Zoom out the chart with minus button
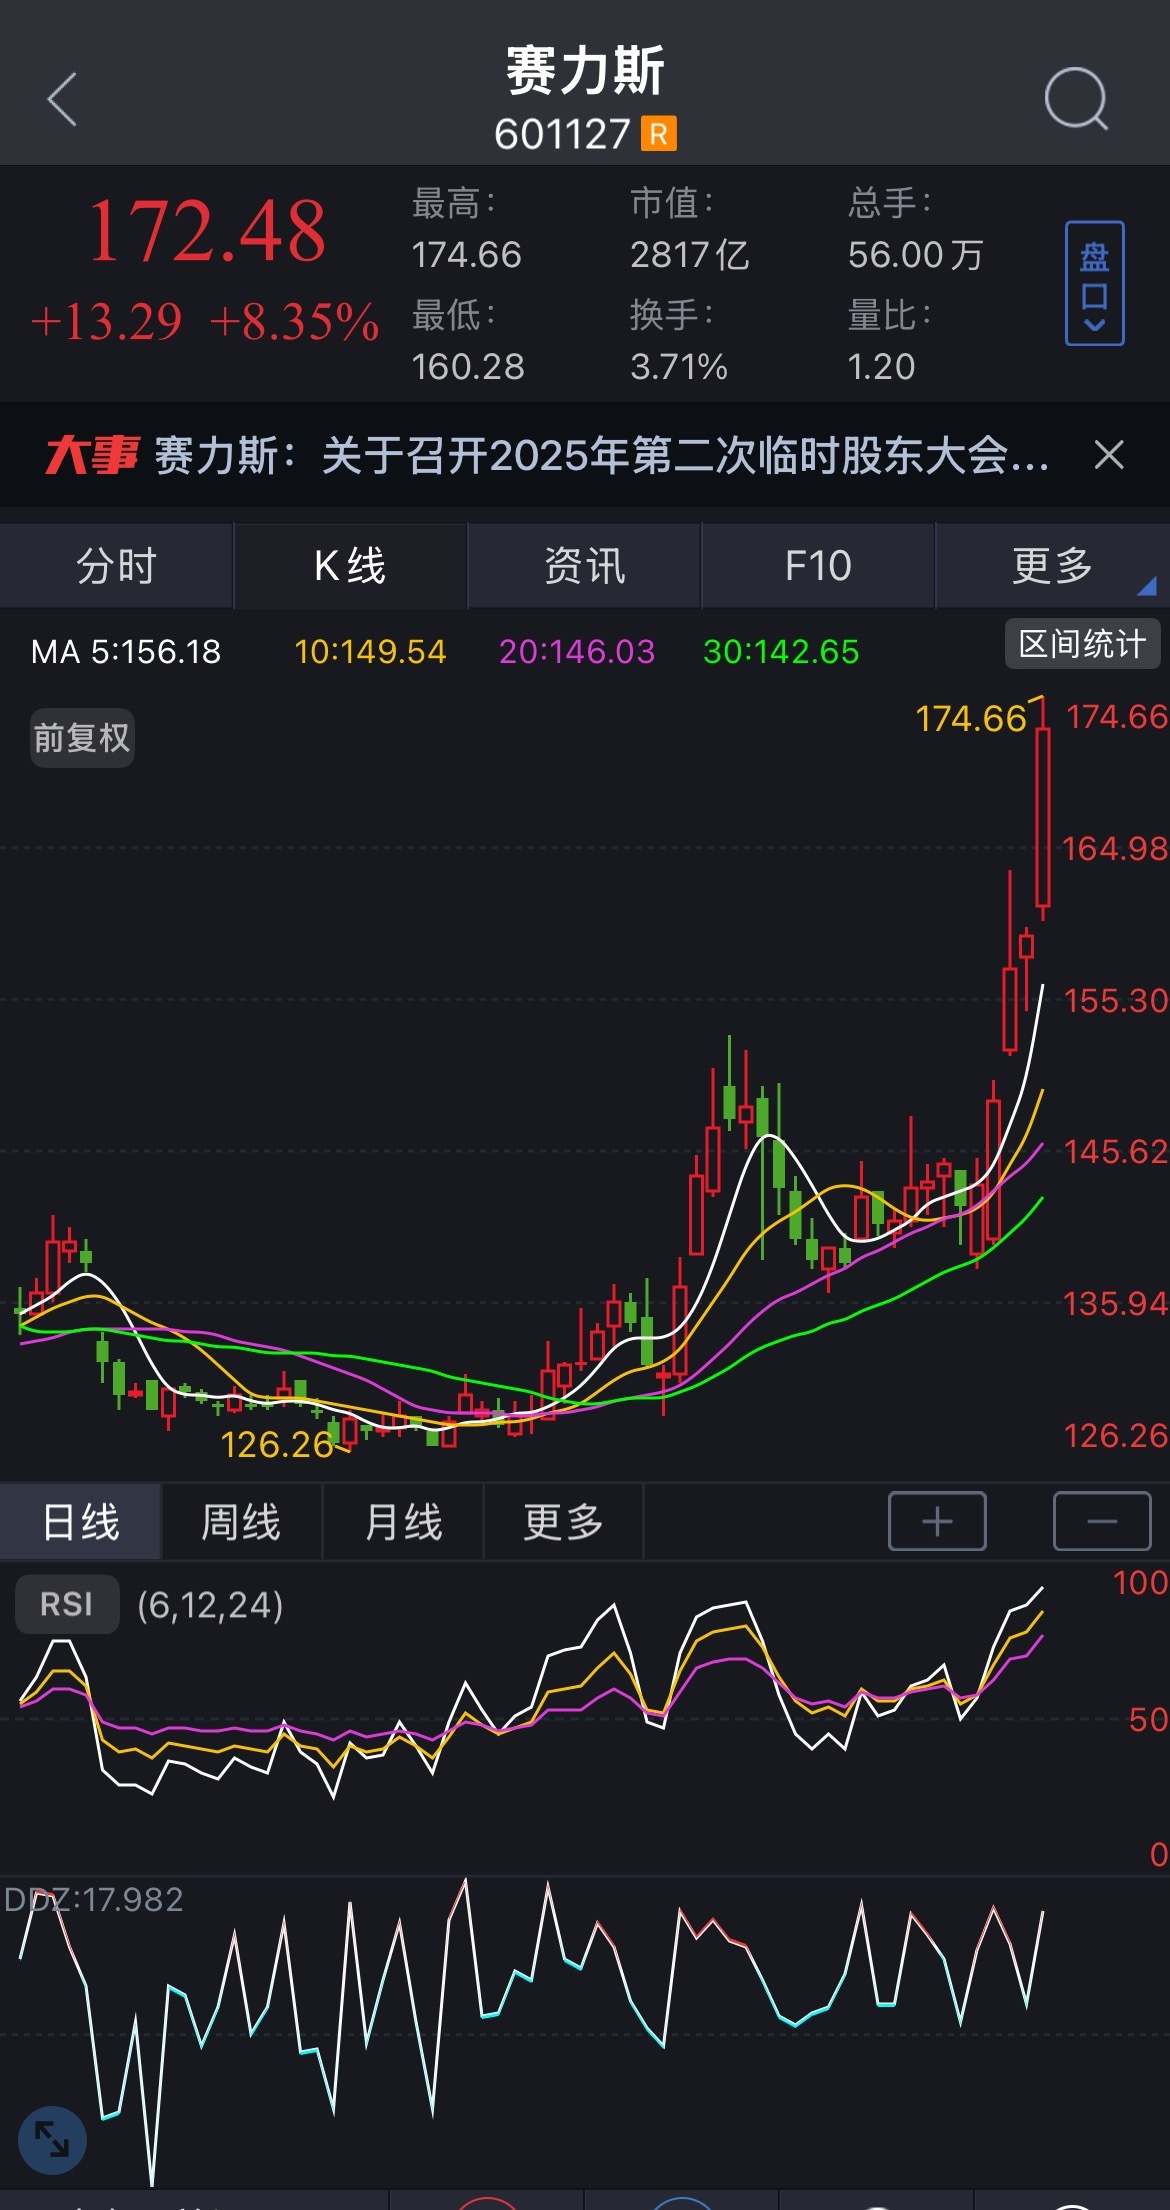Viewport: 1170px width, 2210px height. coord(1102,1521)
